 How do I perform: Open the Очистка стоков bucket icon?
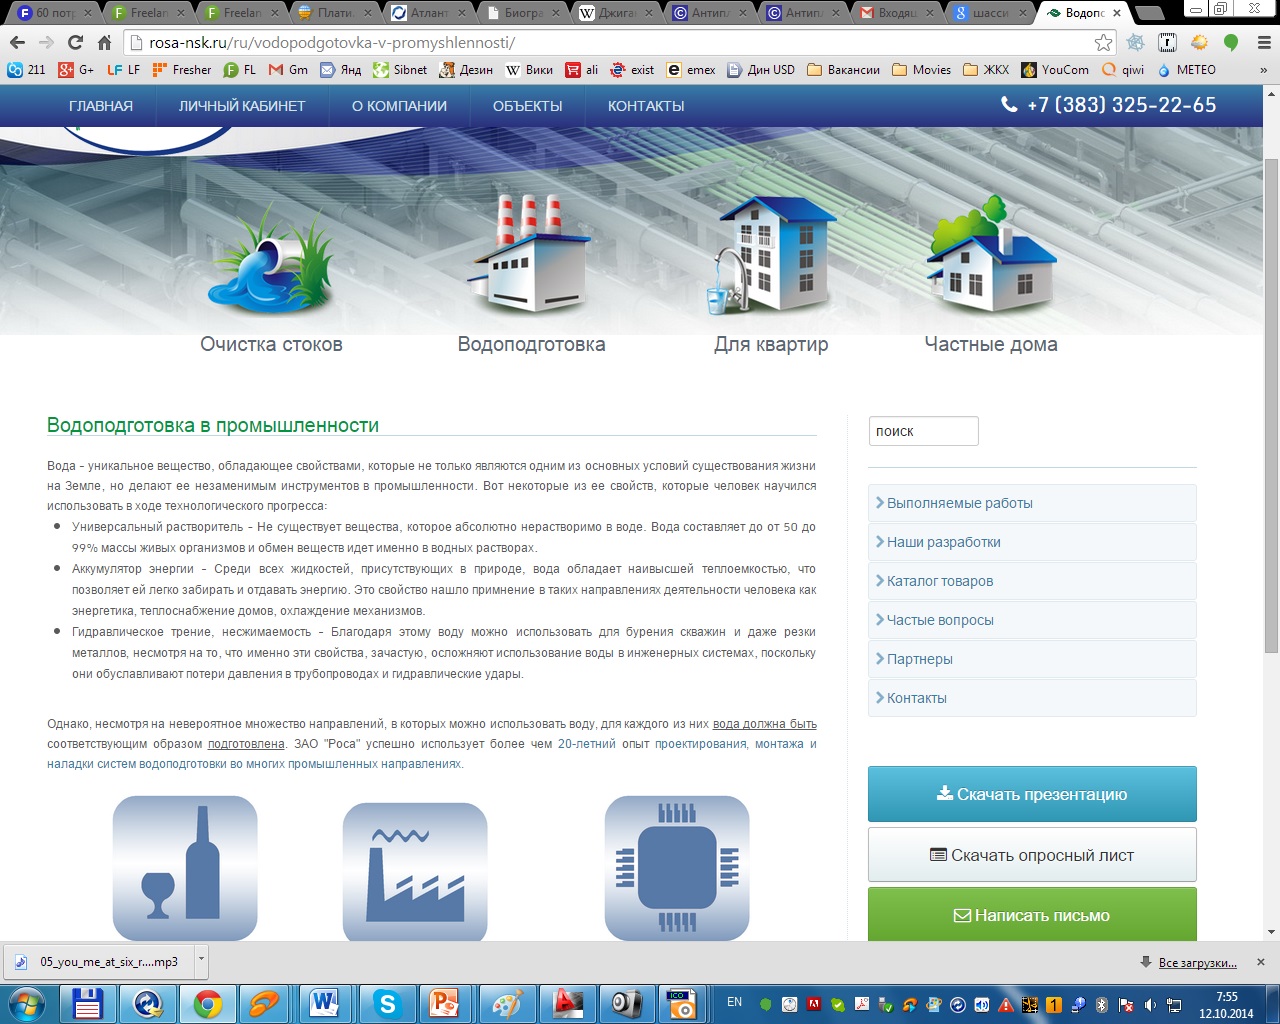click(x=271, y=258)
